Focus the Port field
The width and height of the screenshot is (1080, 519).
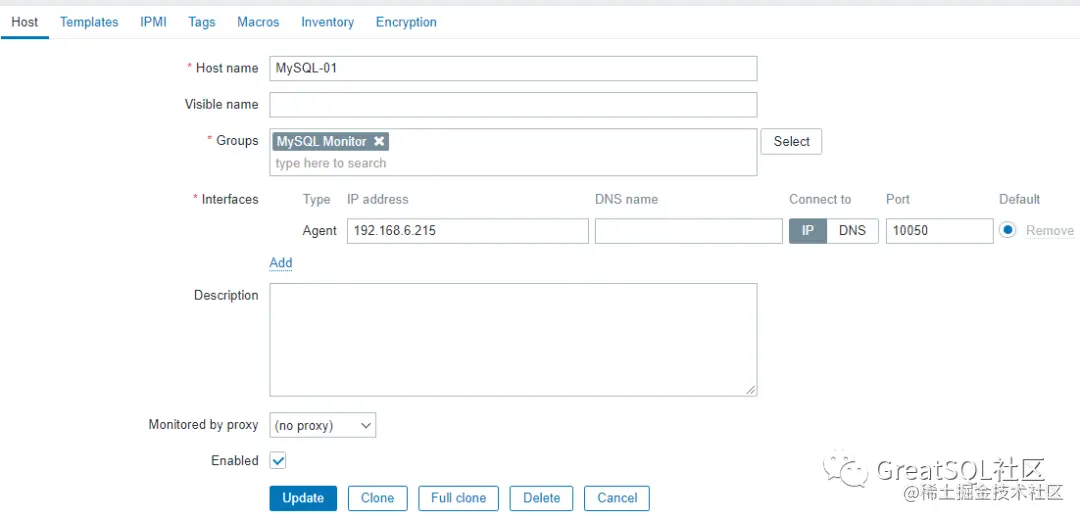pos(939,231)
